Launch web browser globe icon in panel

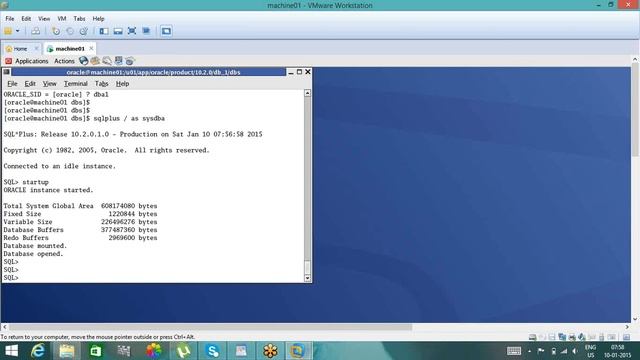(x=84, y=61)
